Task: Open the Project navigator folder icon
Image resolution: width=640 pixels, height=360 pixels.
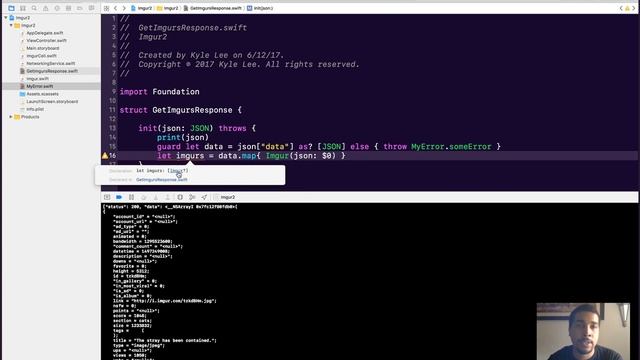Action: 11,8
